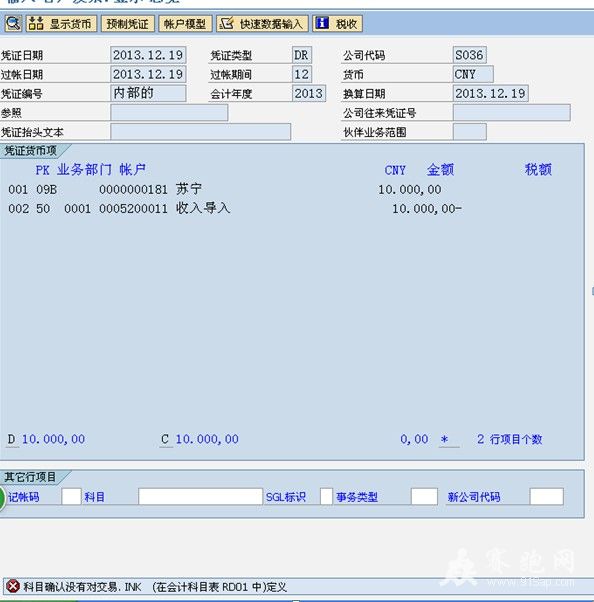Select the 凭证货币项 tab header
This screenshot has width=594, height=602.
[x=33, y=150]
